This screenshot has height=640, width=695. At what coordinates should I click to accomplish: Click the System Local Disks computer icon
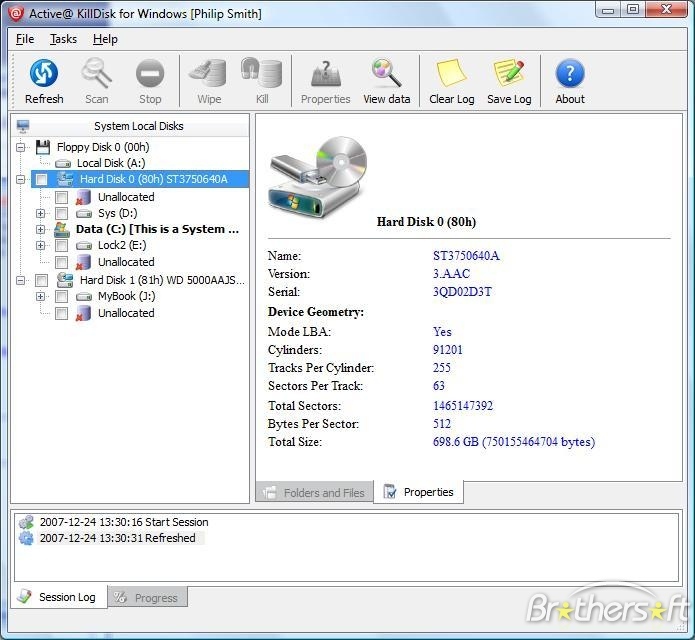pyautogui.click(x=23, y=126)
